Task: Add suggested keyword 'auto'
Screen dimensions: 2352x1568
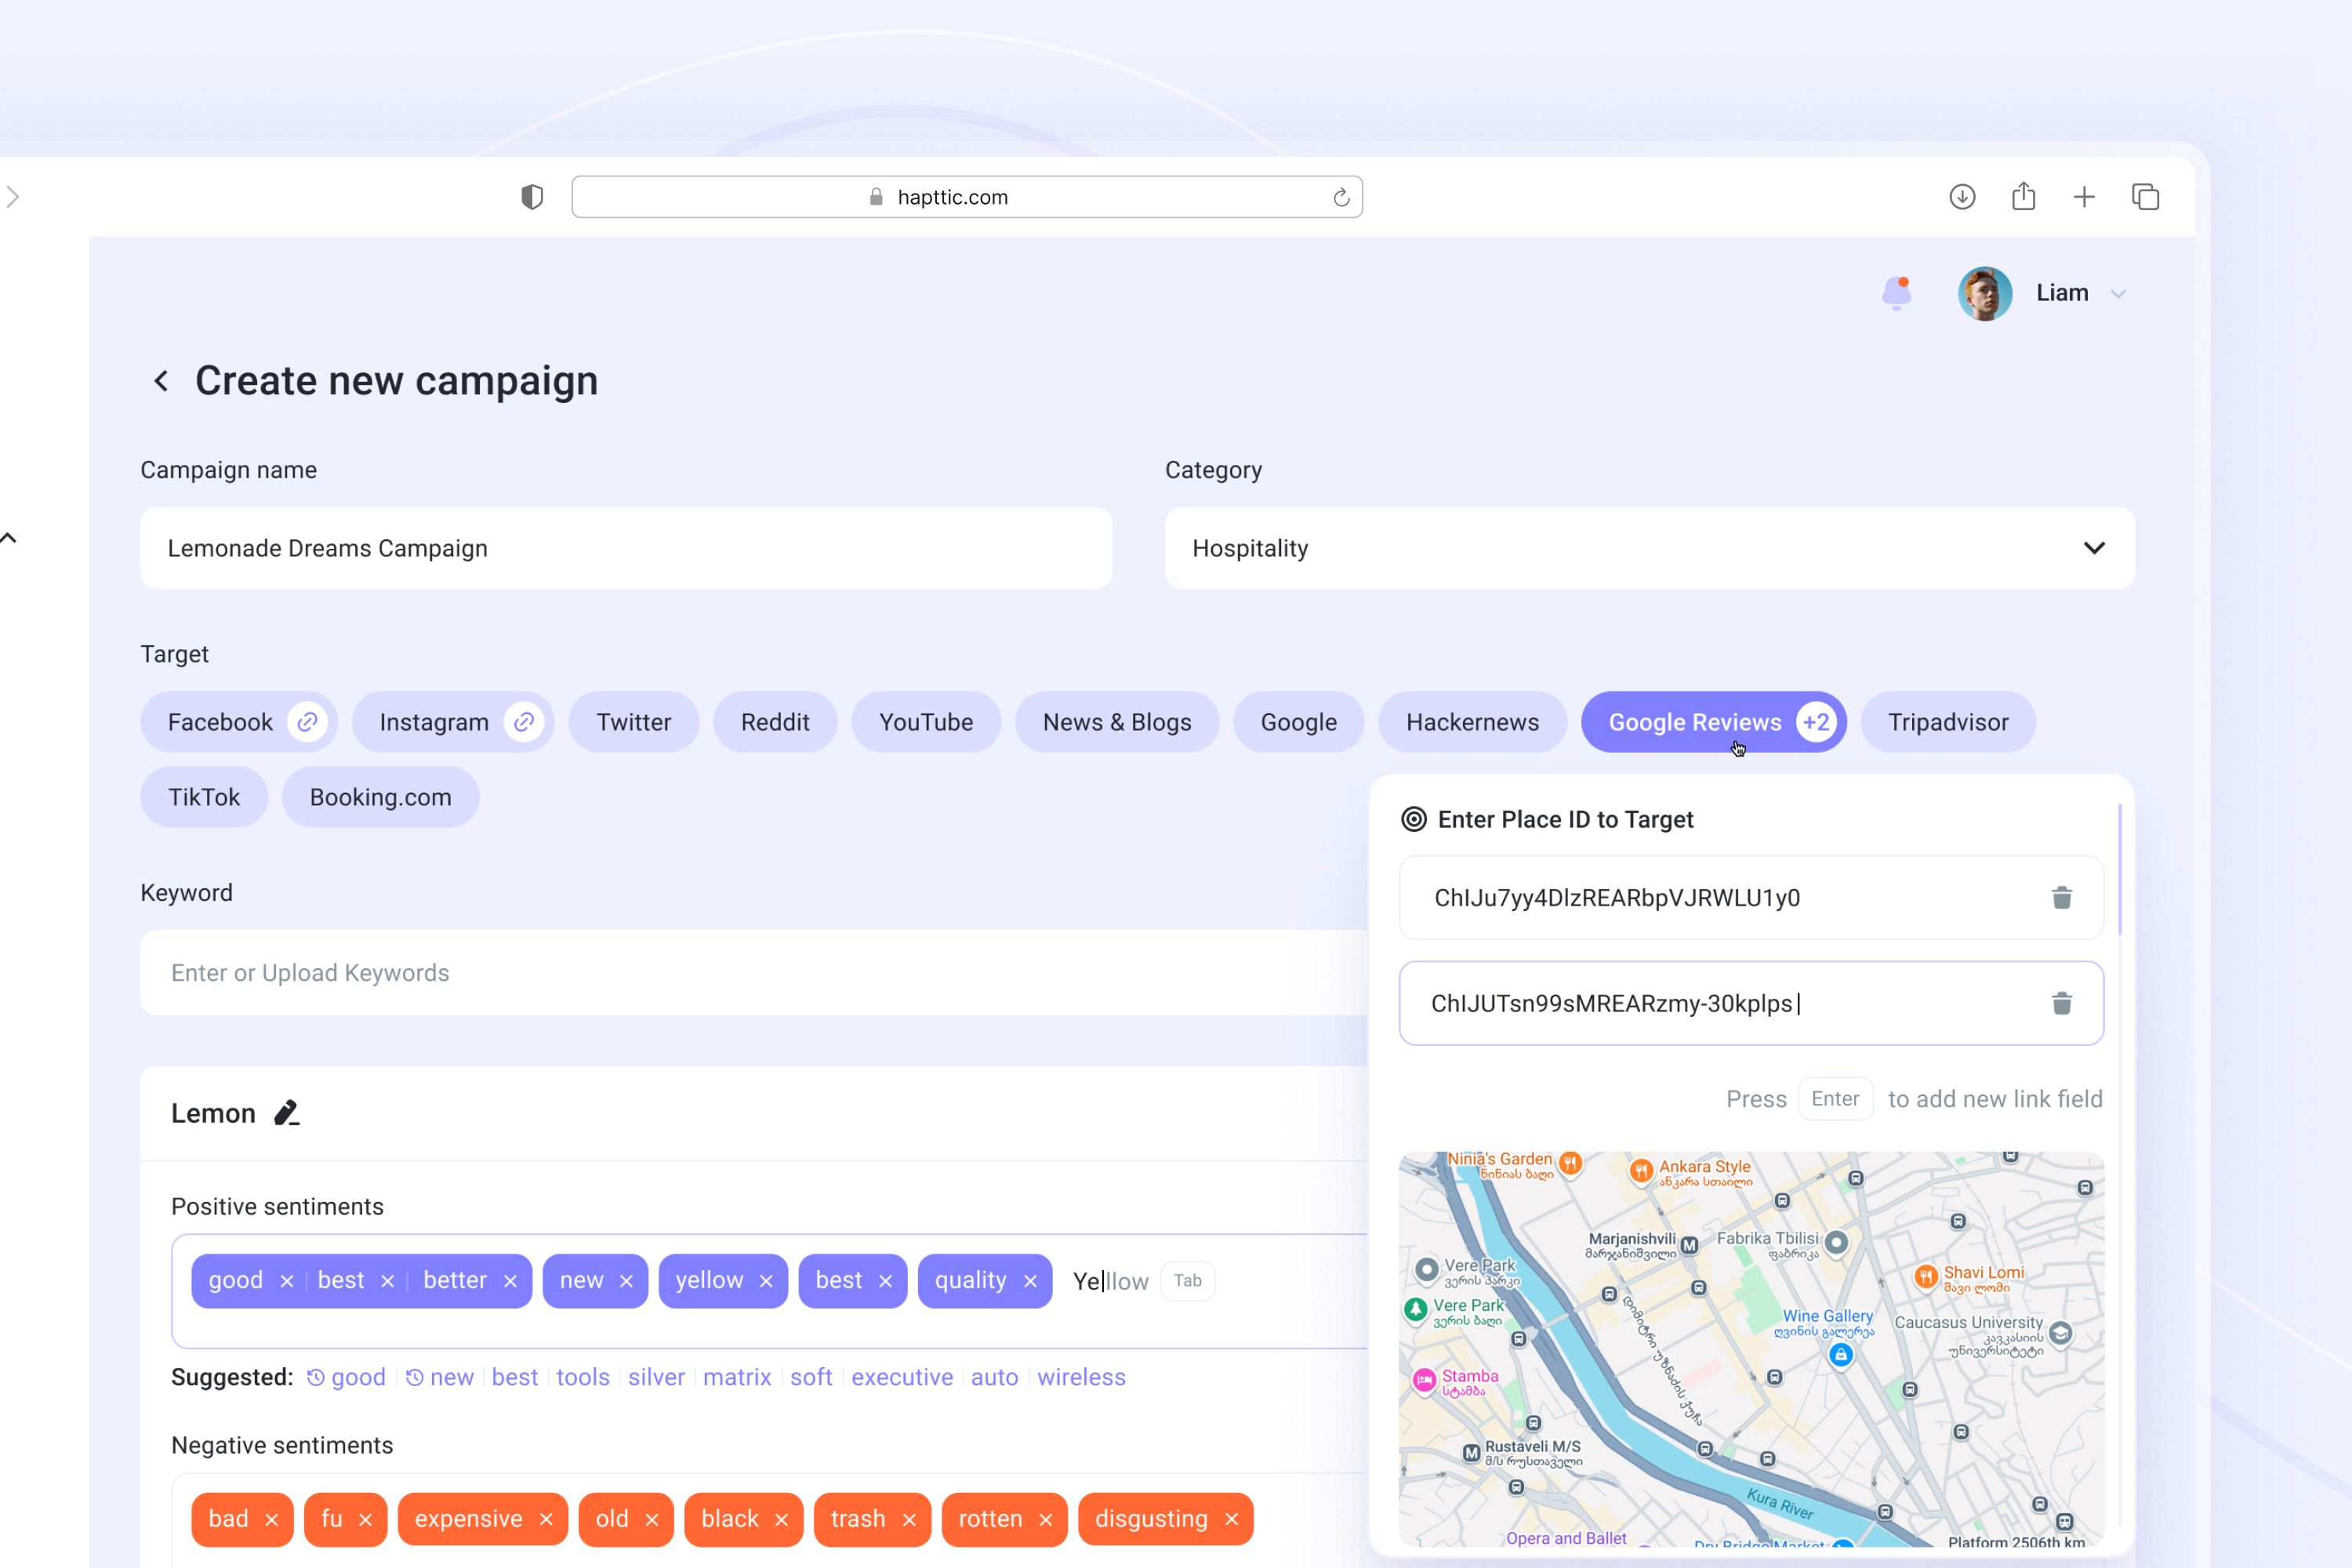Action: [994, 1377]
